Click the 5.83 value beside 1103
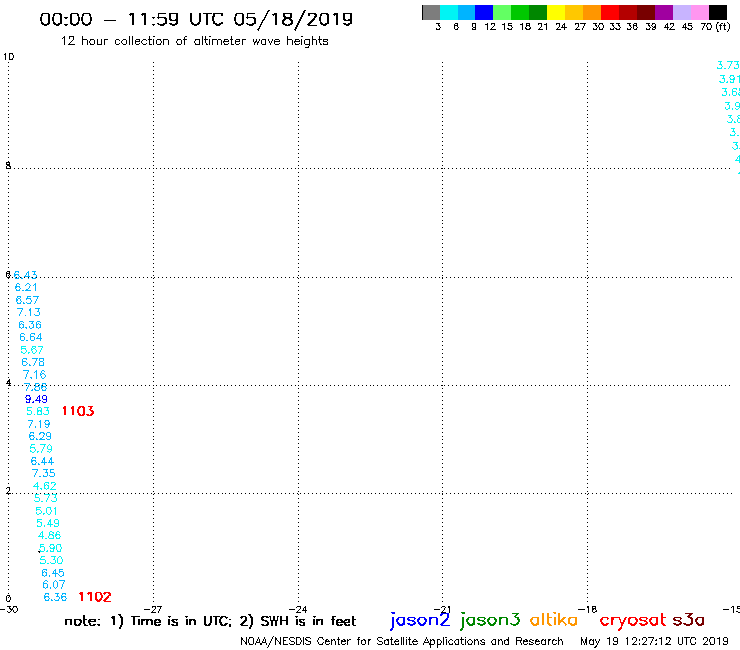The width and height of the screenshot is (740, 650). [x=38, y=411]
